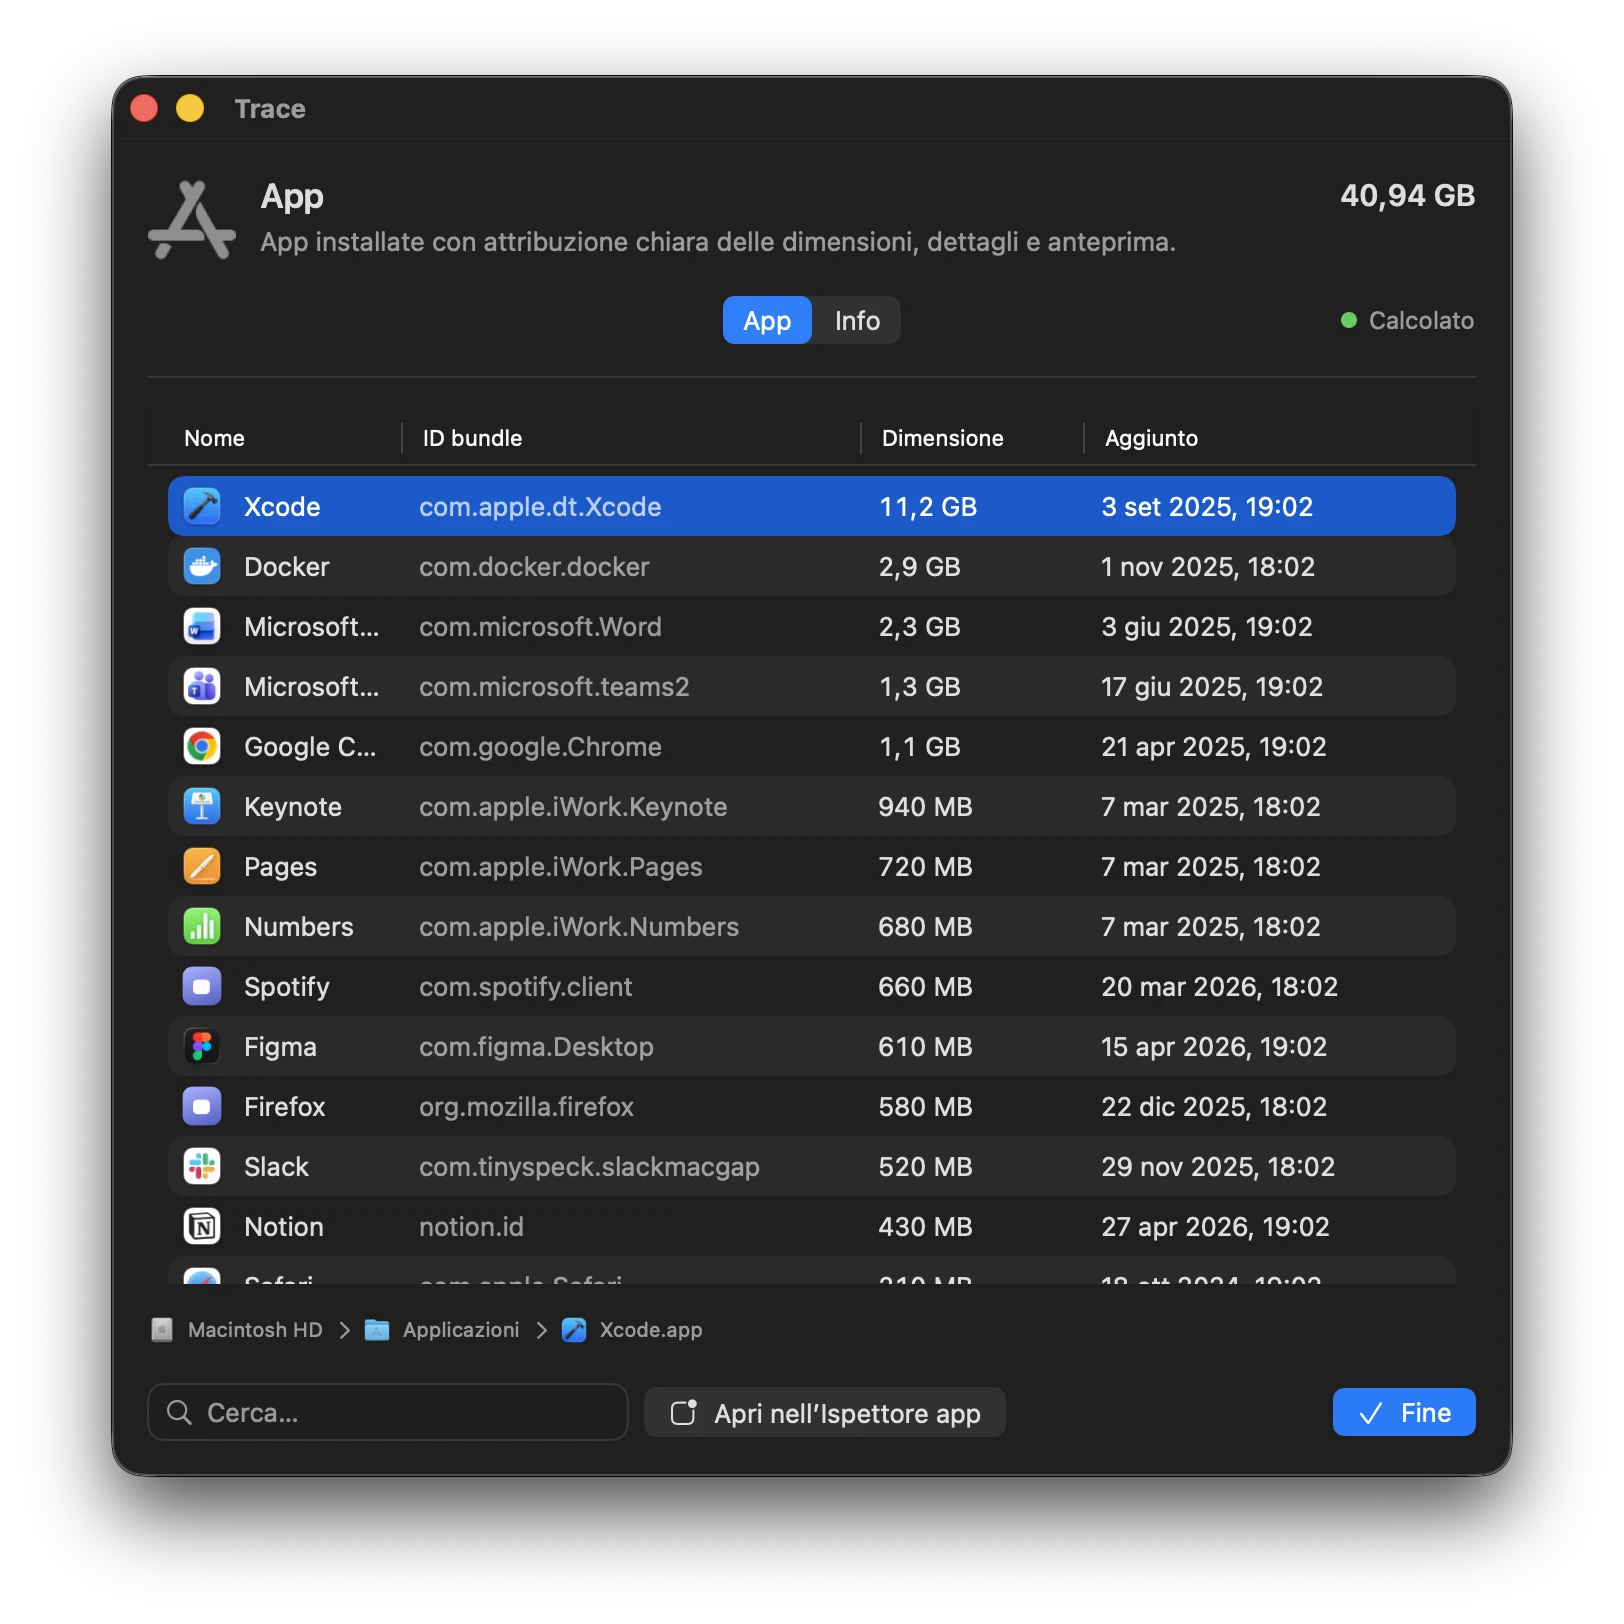This screenshot has width=1624, height=1624.
Task: Click the Keynote app icon
Action: click(x=202, y=807)
